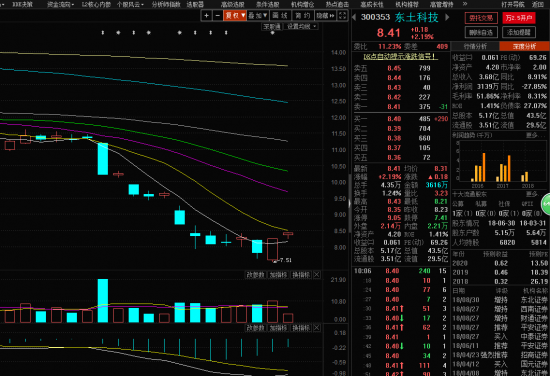The width and height of the screenshot is (550, 376).
Task: Toggle fullscreen chart view icon
Action: [x=342, y=15]
